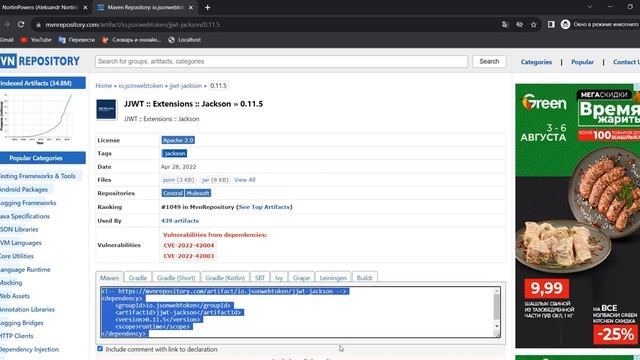Open Annotation Libraries category
Image resolution: width=640 pixels, height=360 pixels.
tap(27, 309)
